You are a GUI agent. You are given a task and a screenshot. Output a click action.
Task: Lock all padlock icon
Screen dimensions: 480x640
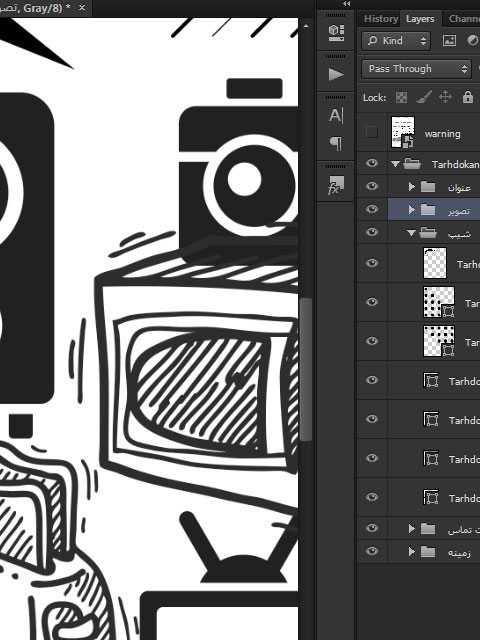pos(468,97)
